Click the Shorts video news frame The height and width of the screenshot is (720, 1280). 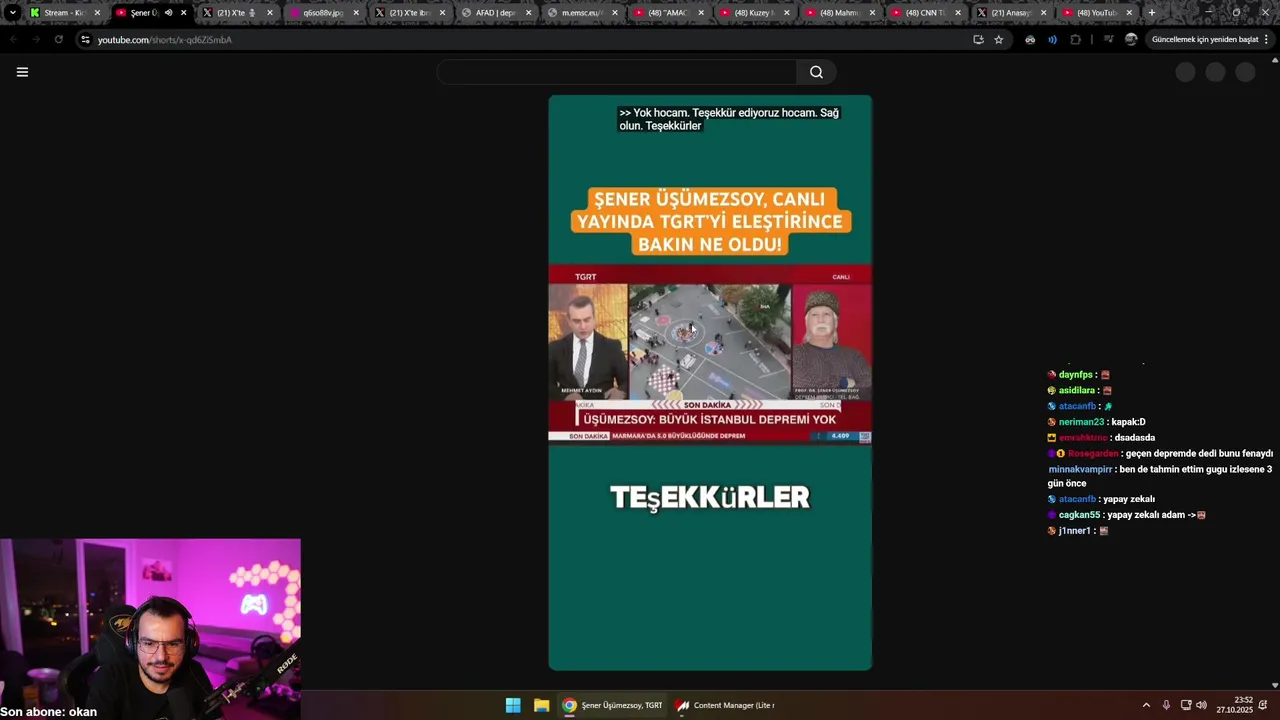point(710,353)
